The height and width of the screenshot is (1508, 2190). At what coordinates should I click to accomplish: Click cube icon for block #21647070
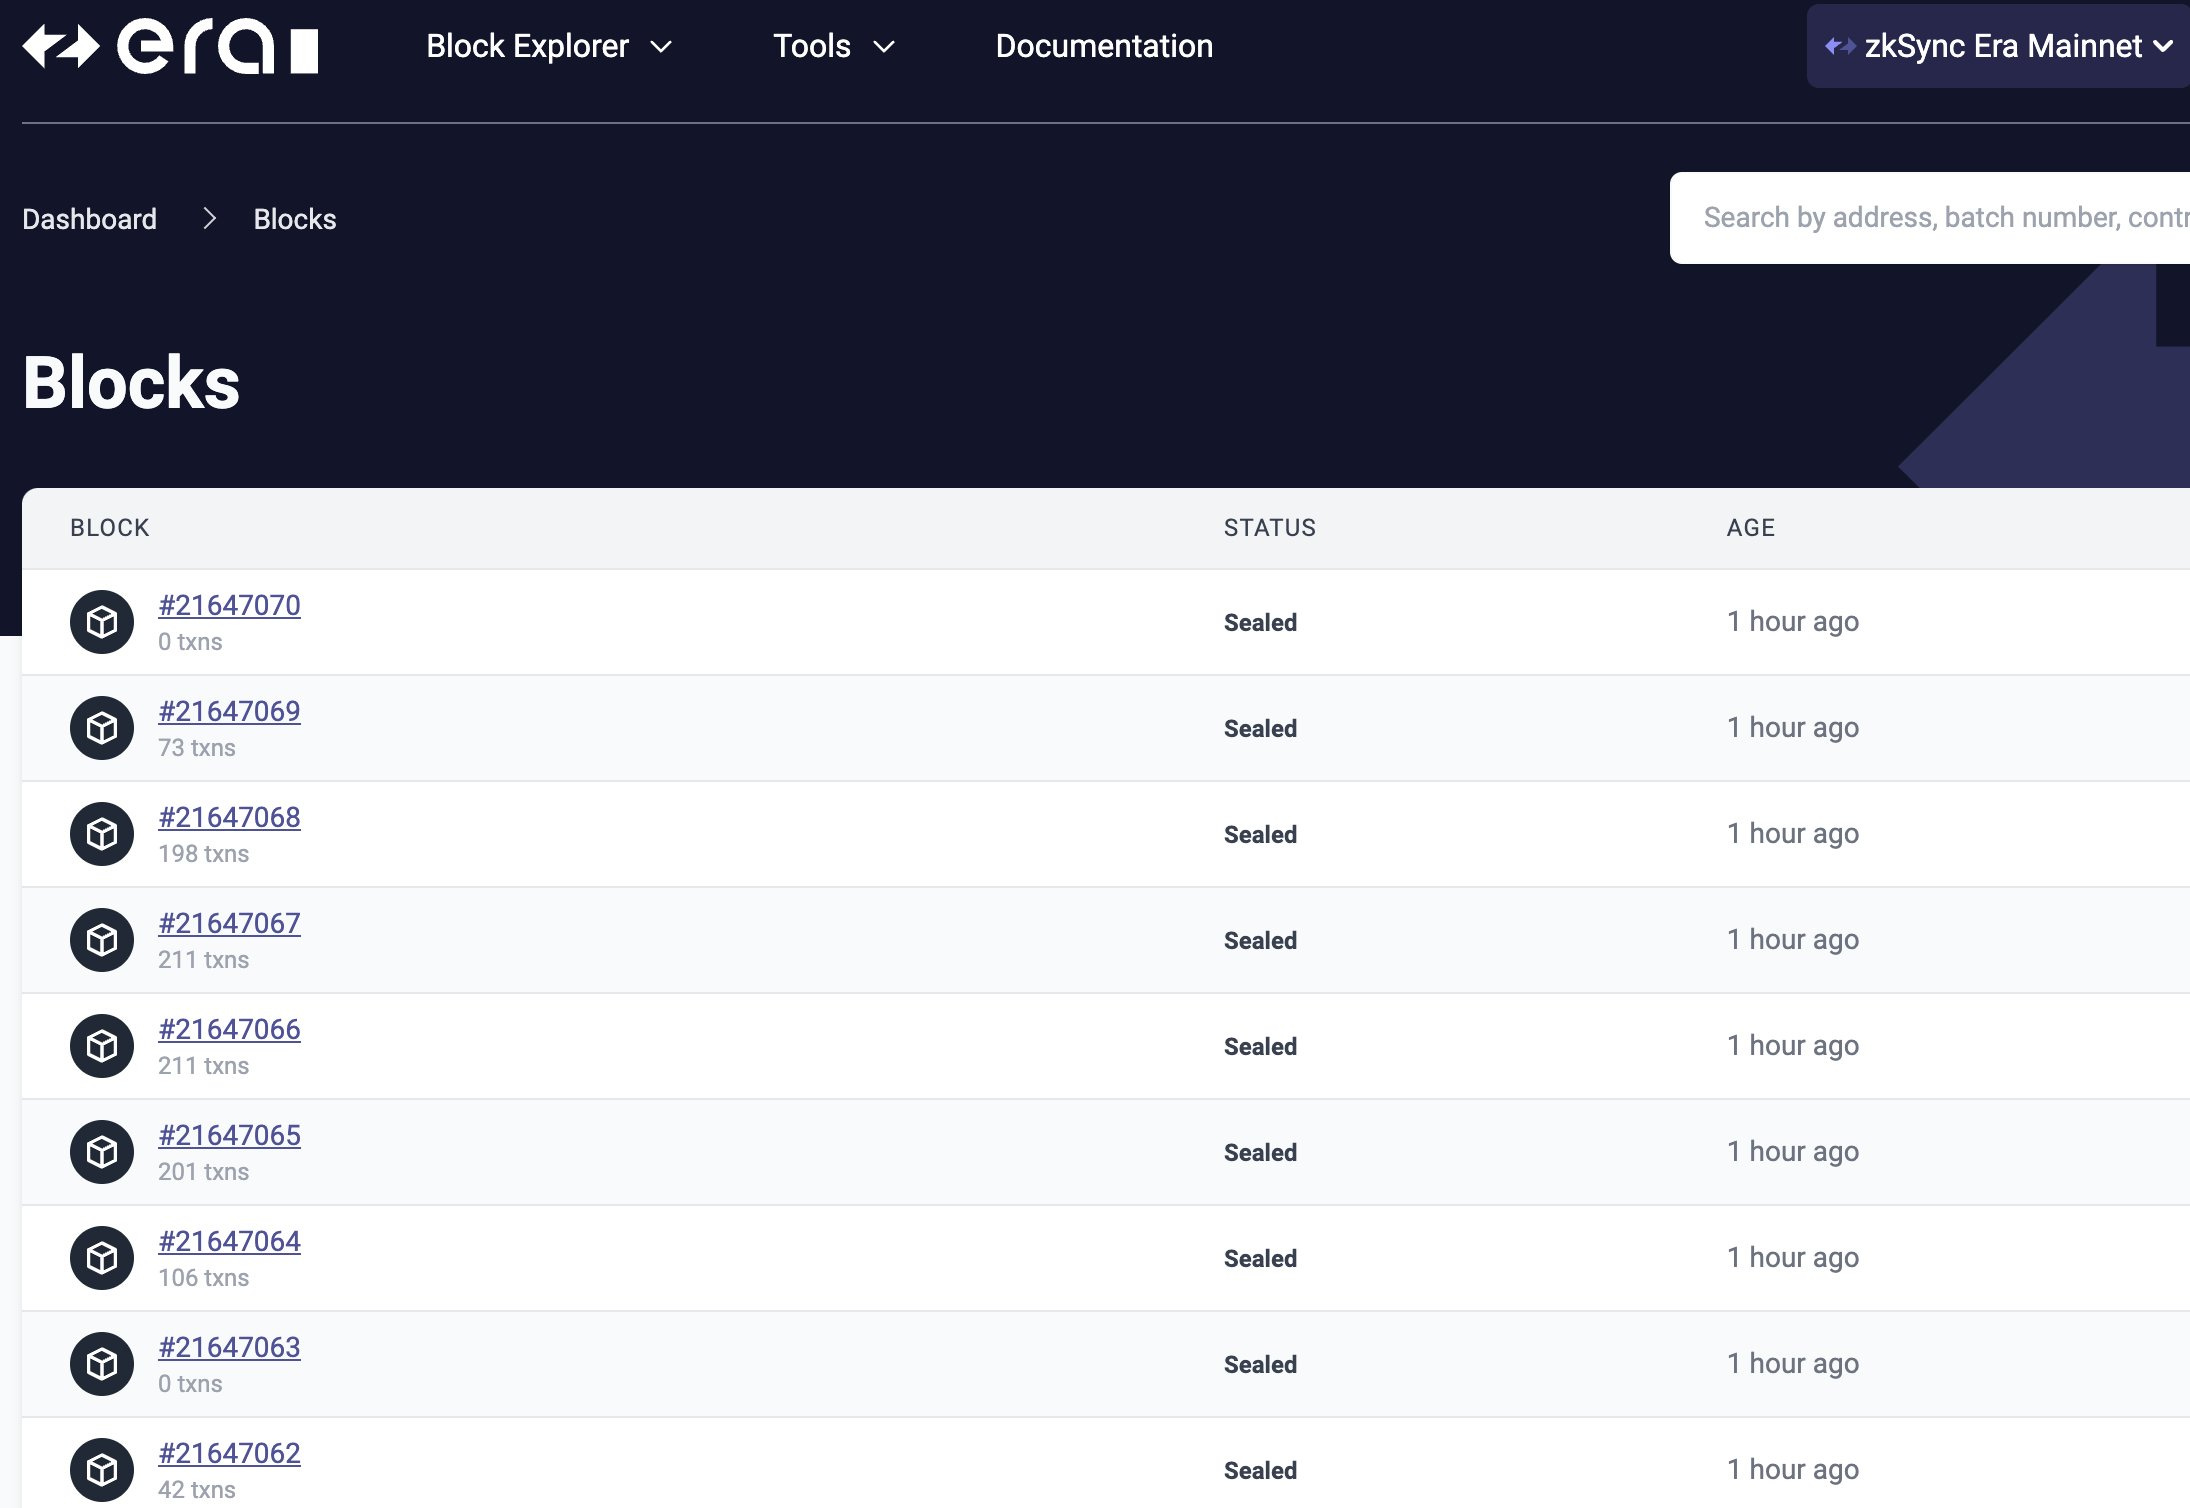102,622
